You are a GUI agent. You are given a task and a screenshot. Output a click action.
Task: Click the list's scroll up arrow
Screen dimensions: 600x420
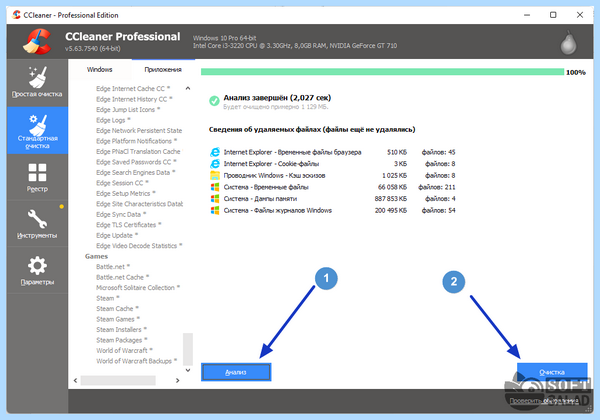tap(188, 88)
